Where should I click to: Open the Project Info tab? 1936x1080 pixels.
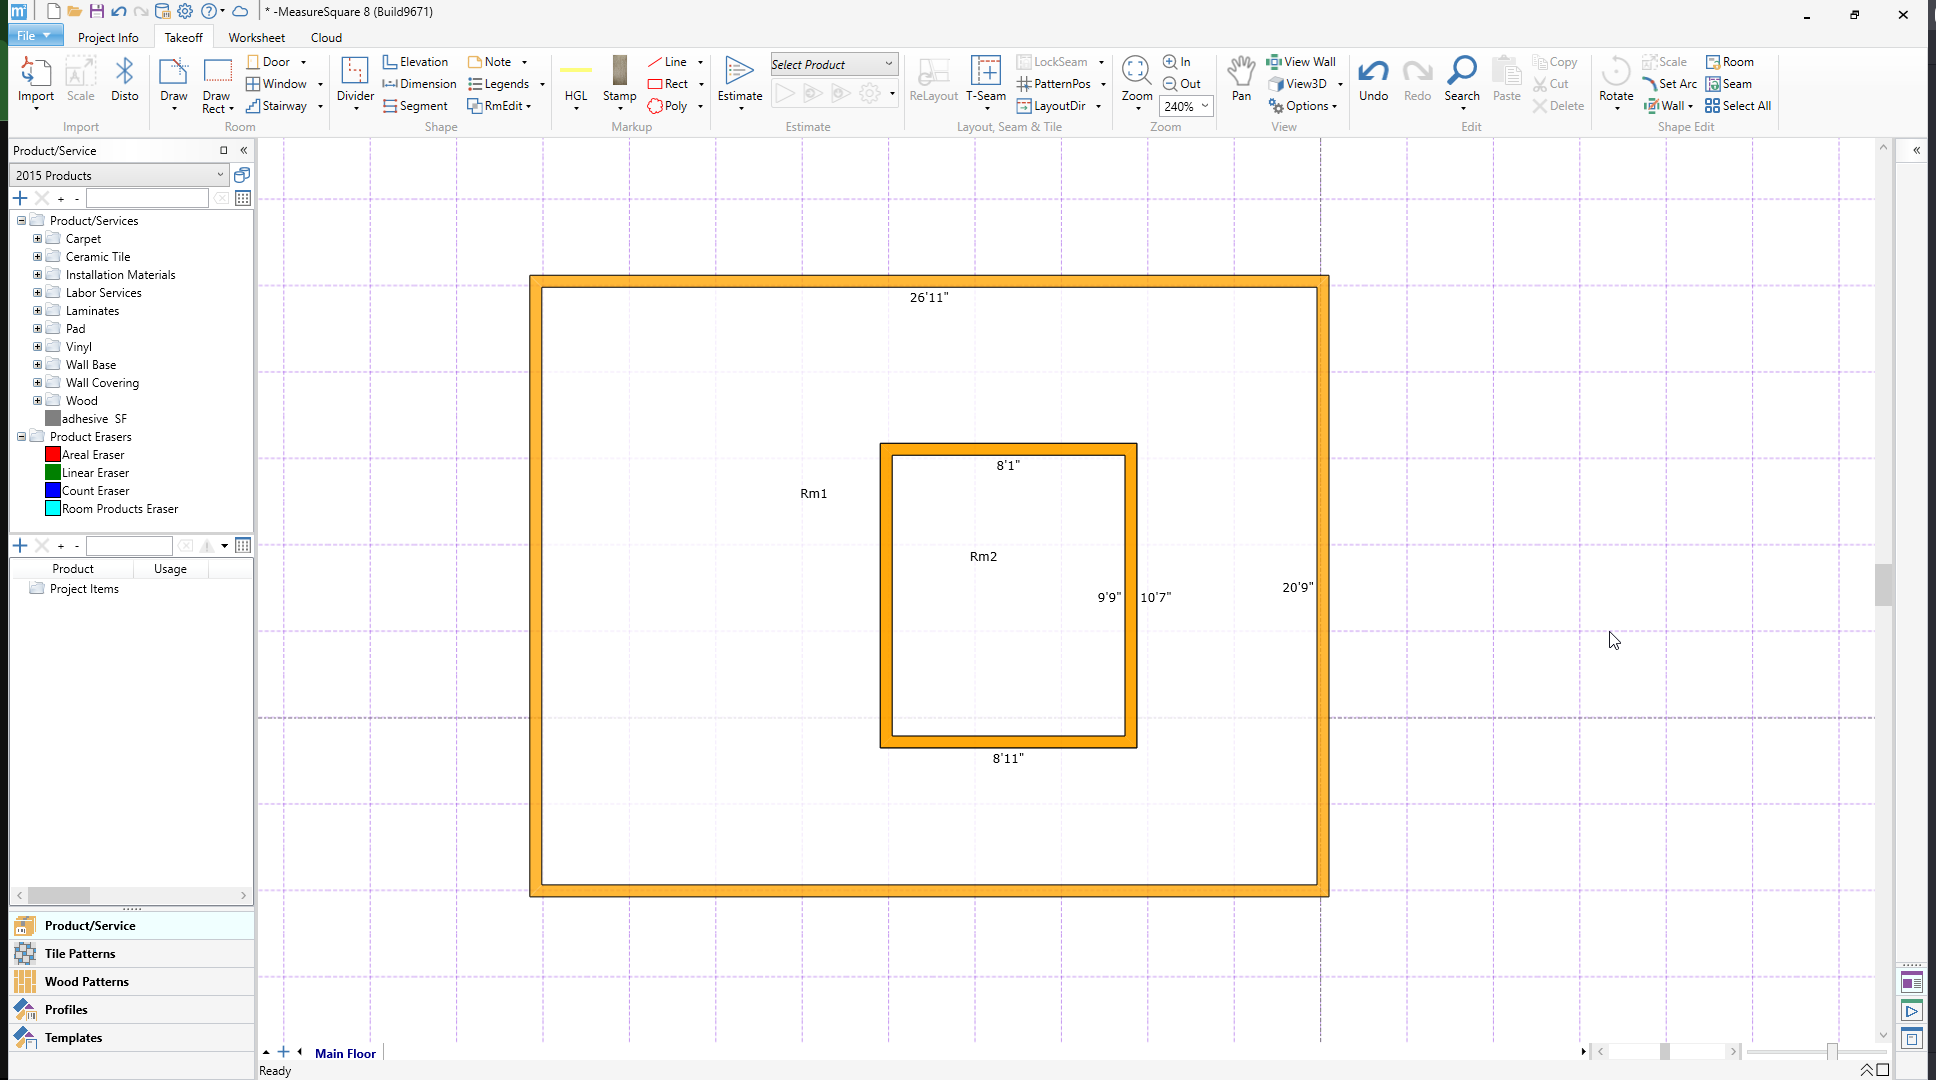(108, 37)
